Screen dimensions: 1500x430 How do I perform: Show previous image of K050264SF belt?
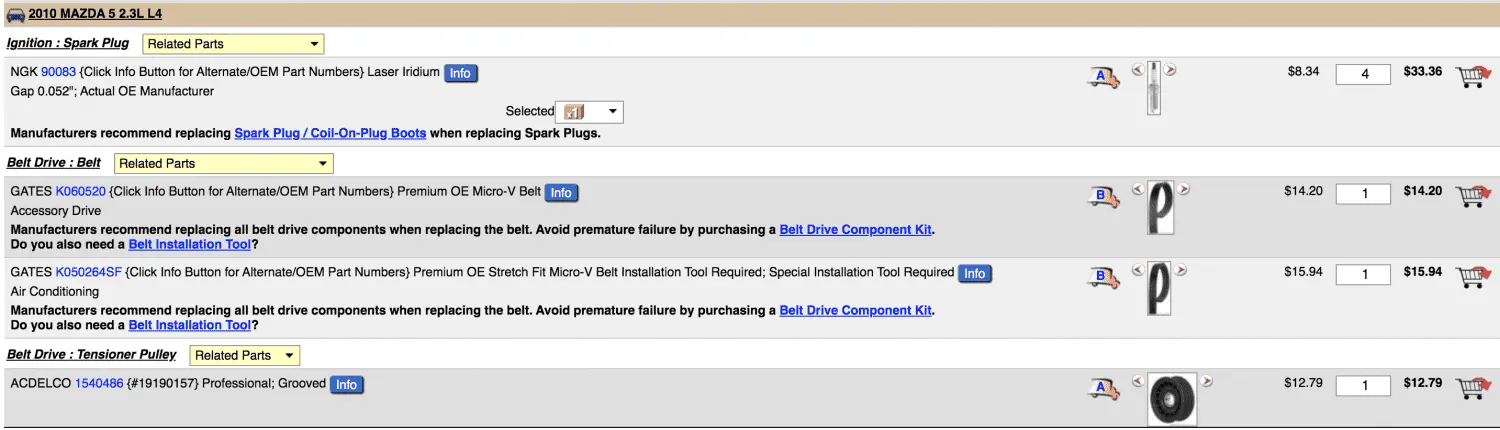[x=1137, y=269]
